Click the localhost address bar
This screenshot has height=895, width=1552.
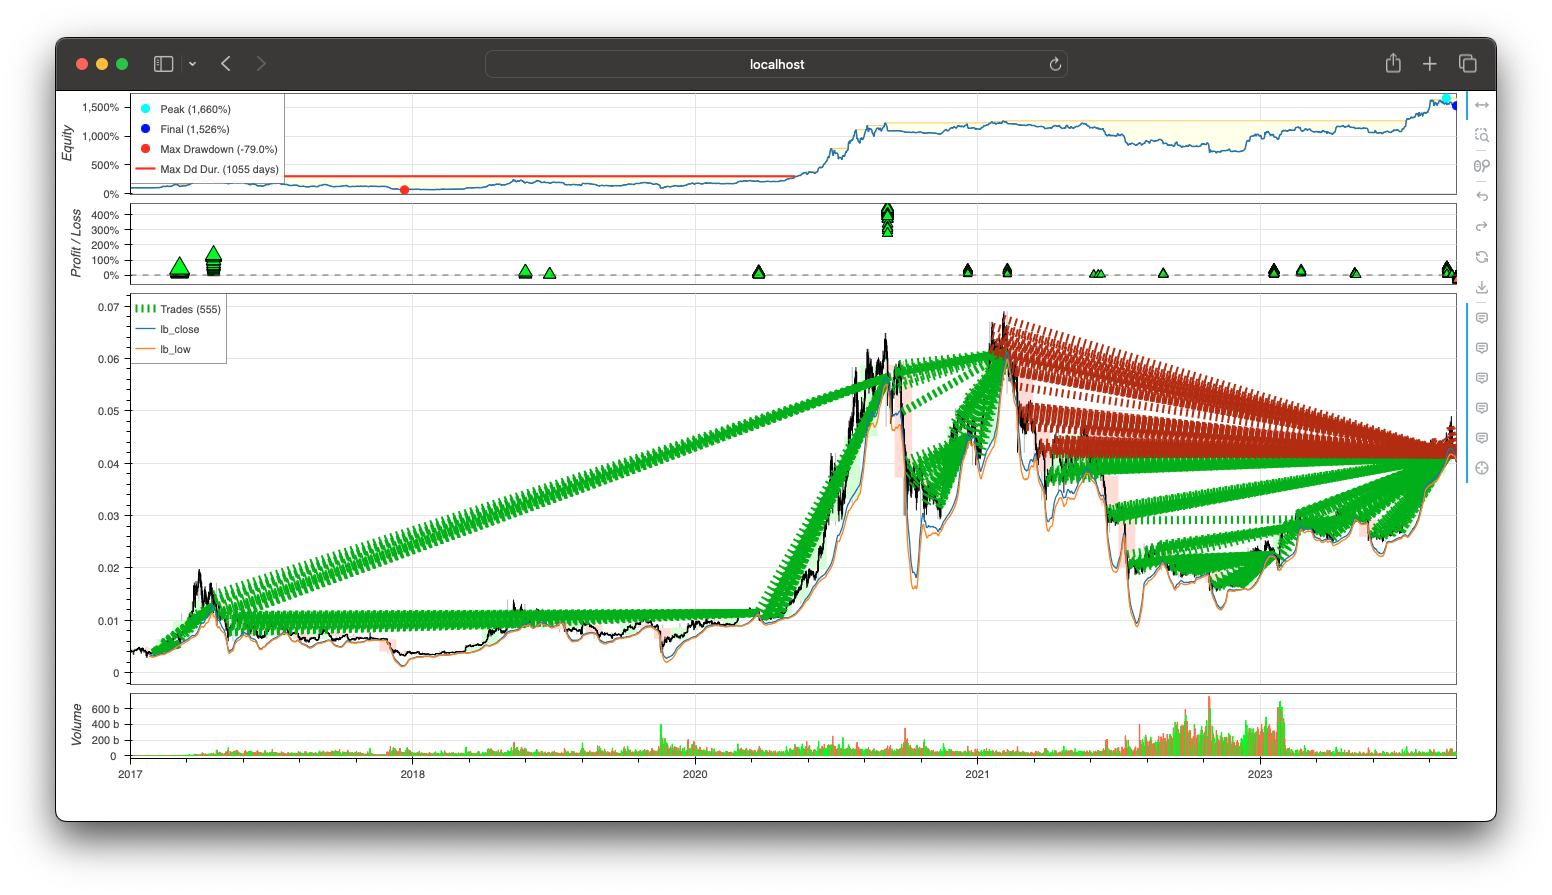[x=776, y=64]
